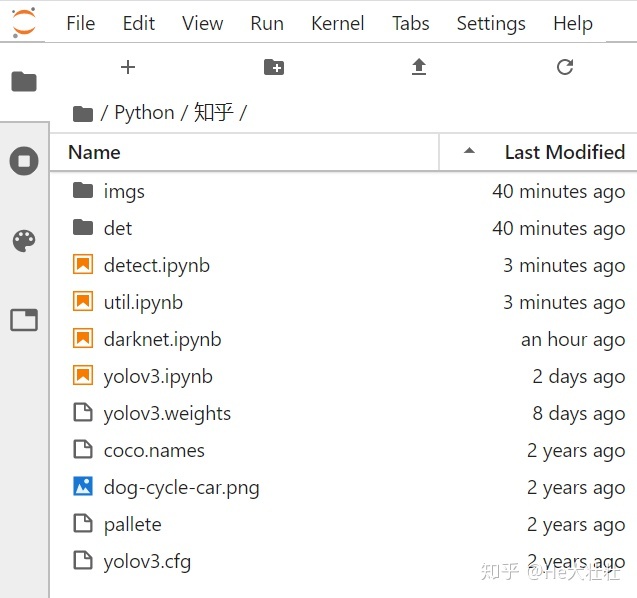Select the yolov3.weights file
Viewport: 637px width, 598px height.
(167, 413)
